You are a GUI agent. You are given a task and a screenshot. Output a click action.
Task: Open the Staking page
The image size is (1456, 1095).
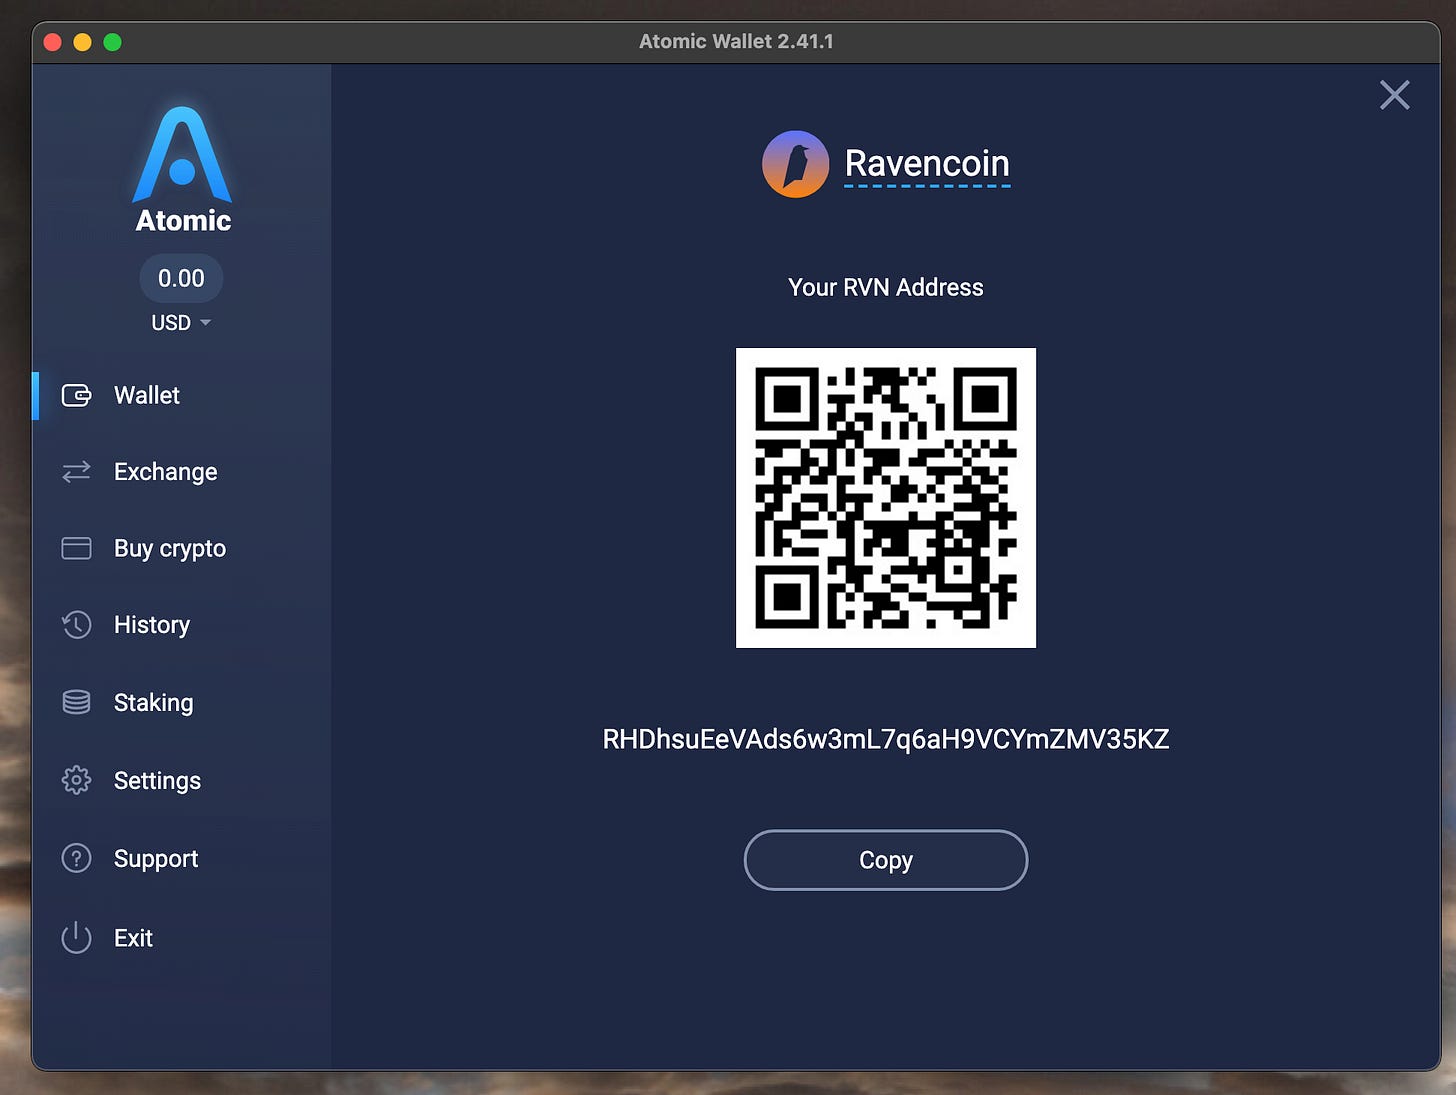pos(154,703)
